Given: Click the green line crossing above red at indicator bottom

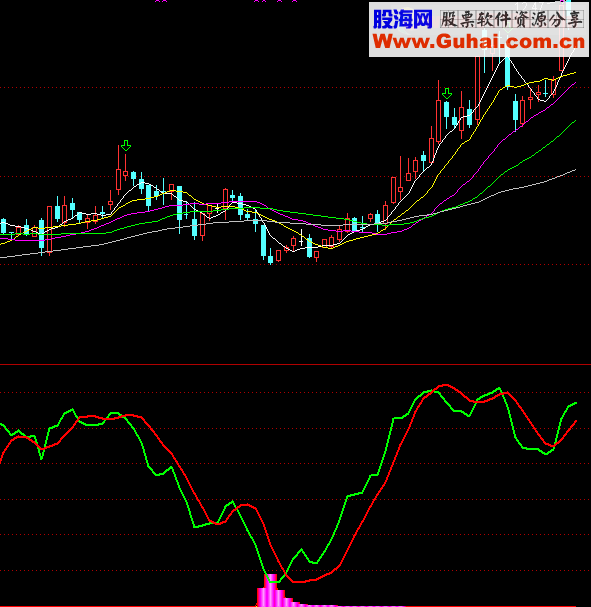Looking at the screenshot, I should (x=286, y=574).
